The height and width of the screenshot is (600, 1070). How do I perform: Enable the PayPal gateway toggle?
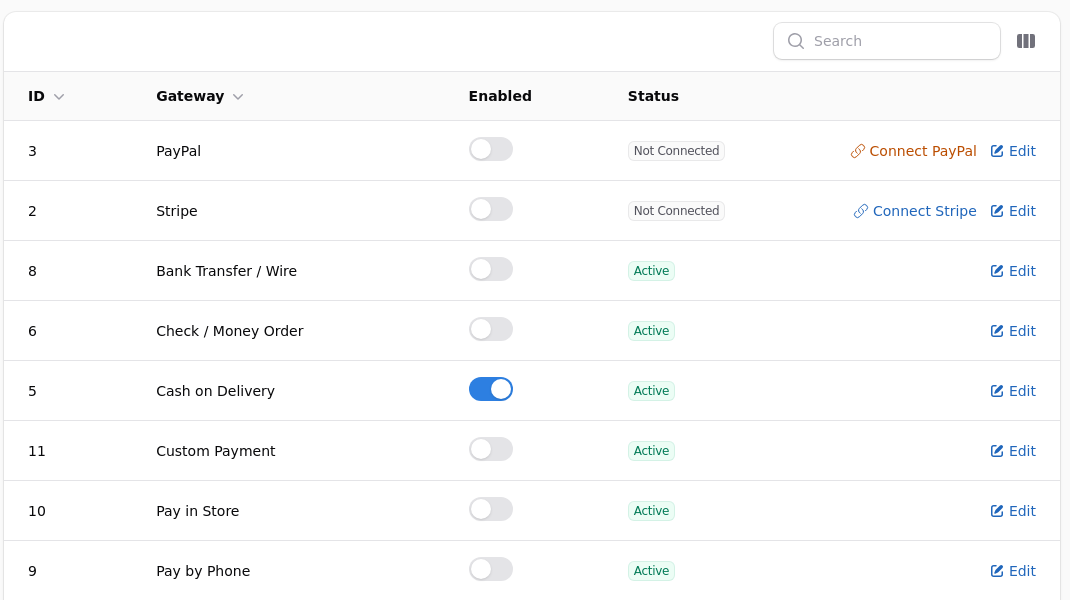click(x=491, y=149)
